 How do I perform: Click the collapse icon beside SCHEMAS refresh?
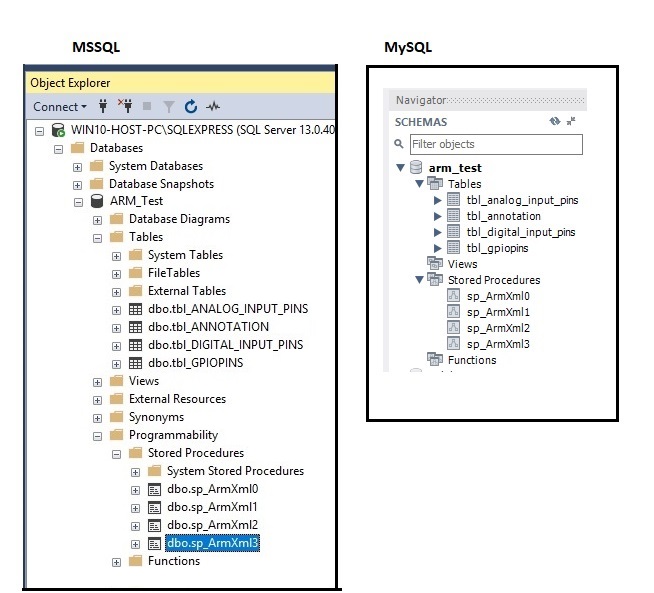click(x=571, y=121)
